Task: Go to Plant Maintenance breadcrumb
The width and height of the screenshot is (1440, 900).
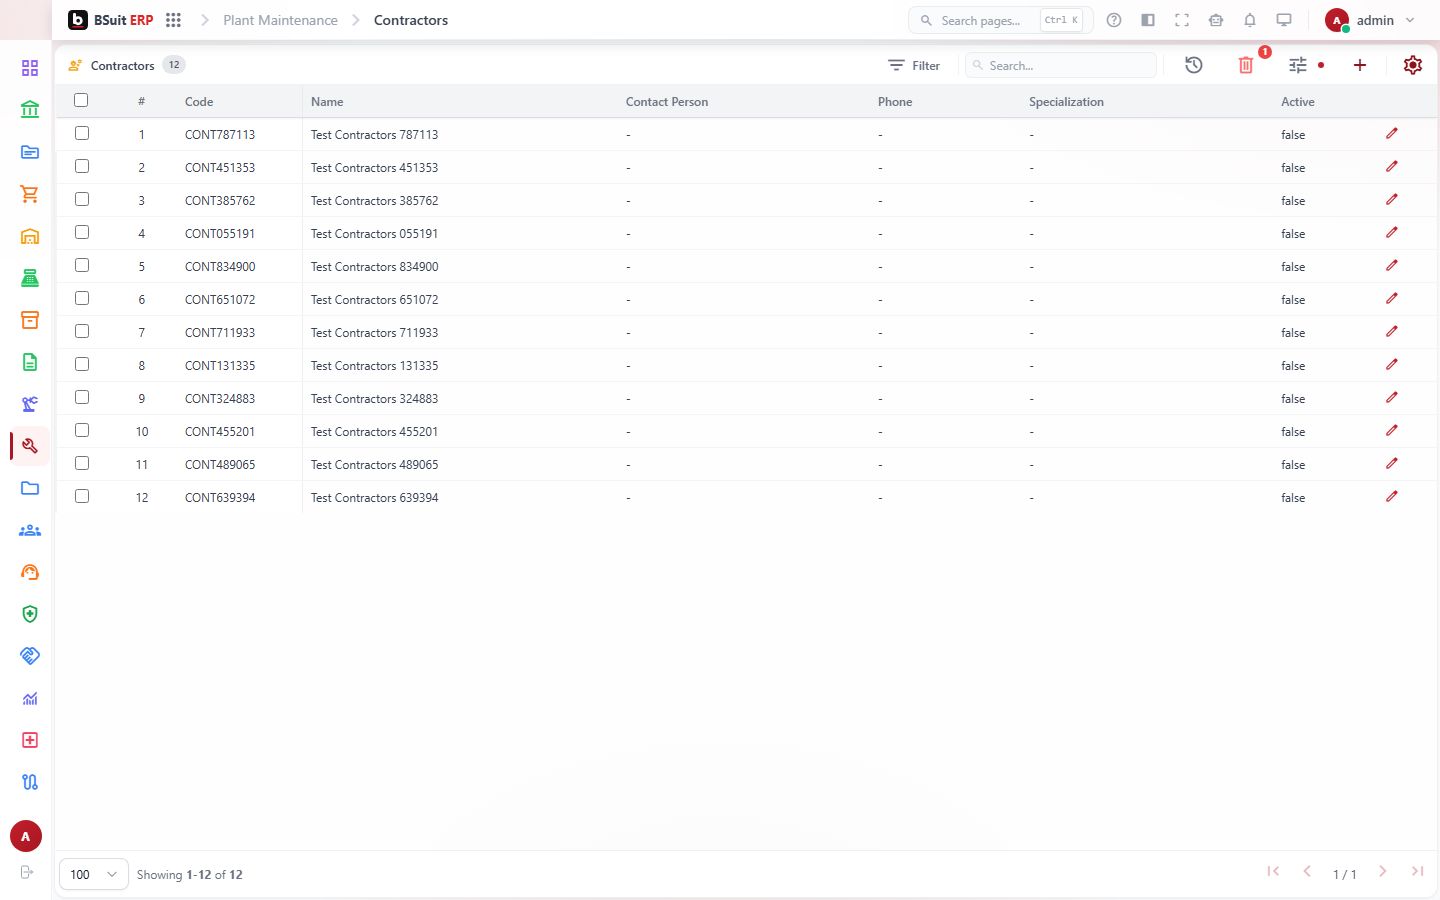Action: pos(280,20)
